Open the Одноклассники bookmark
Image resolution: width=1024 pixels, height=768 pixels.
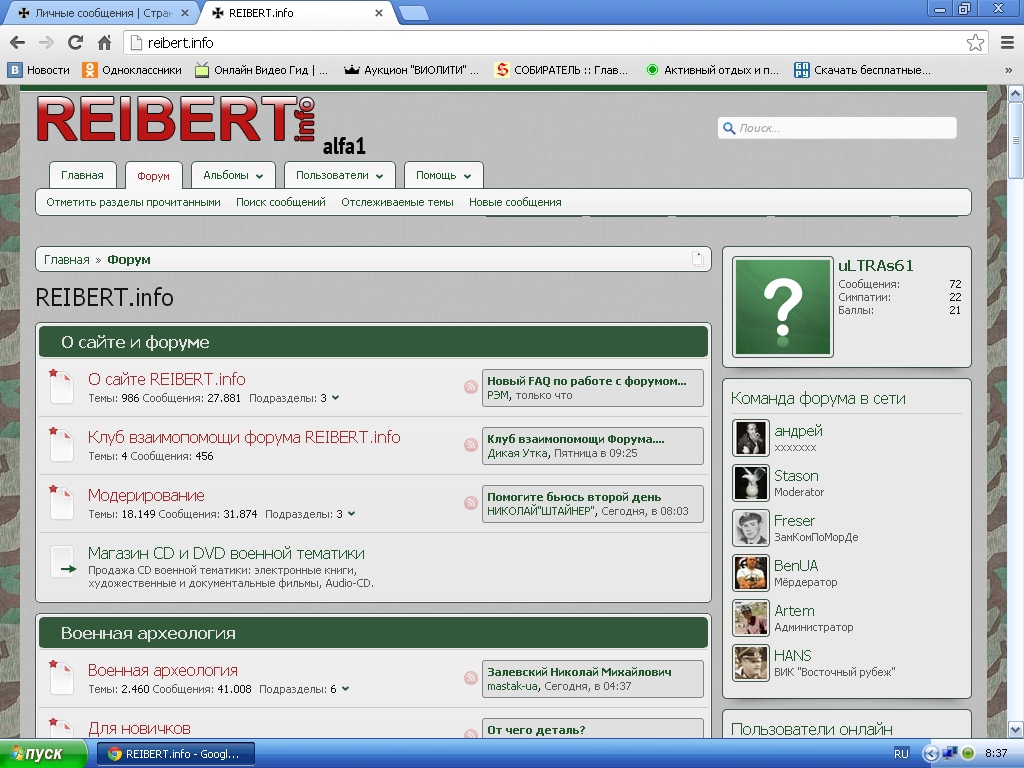(132, 70)
